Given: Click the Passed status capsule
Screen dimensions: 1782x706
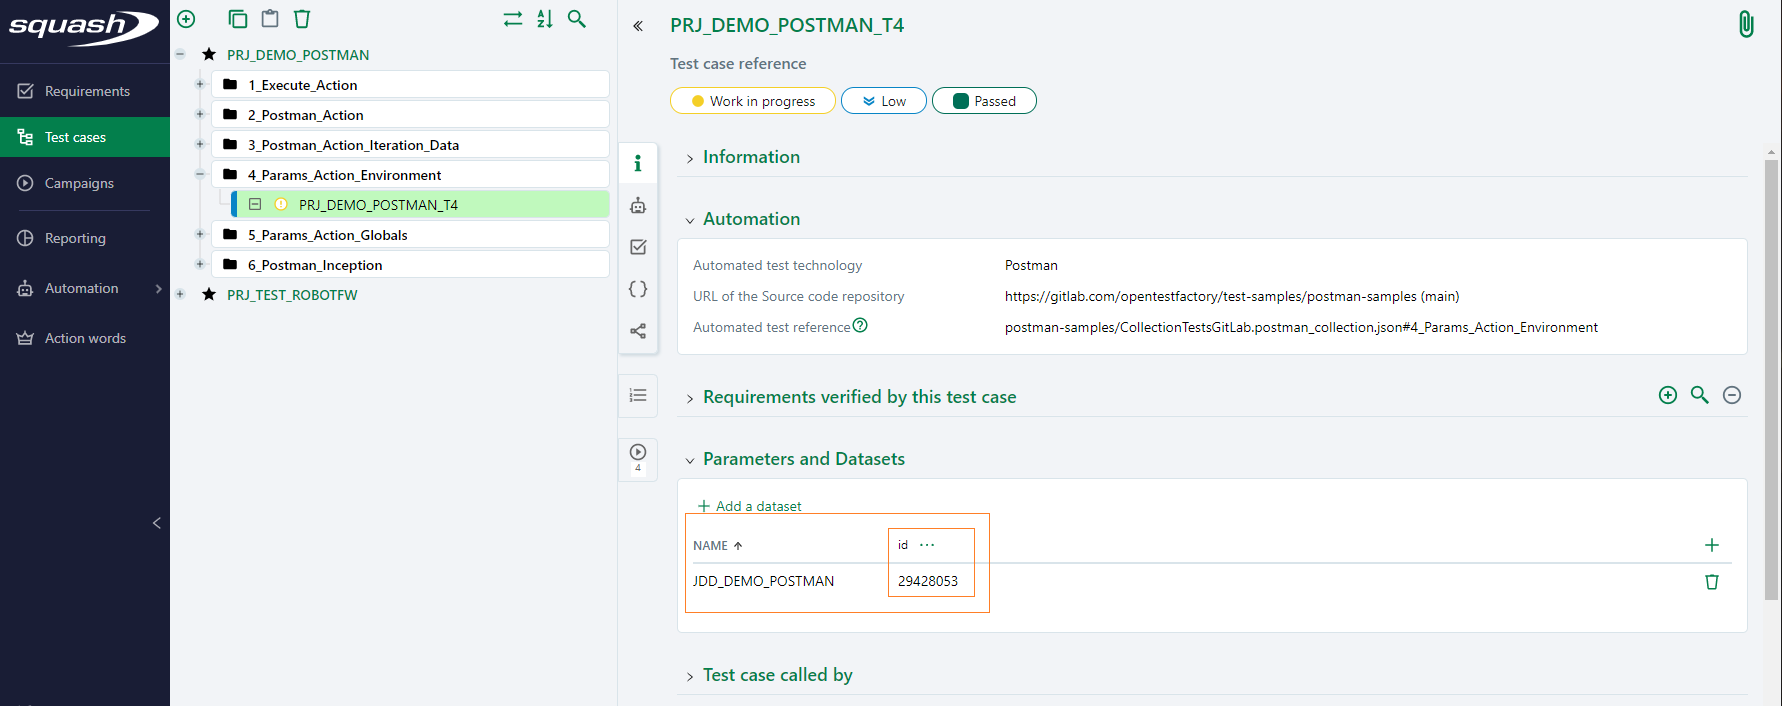Looking at the screenshot, I should [x=984, y=101].
